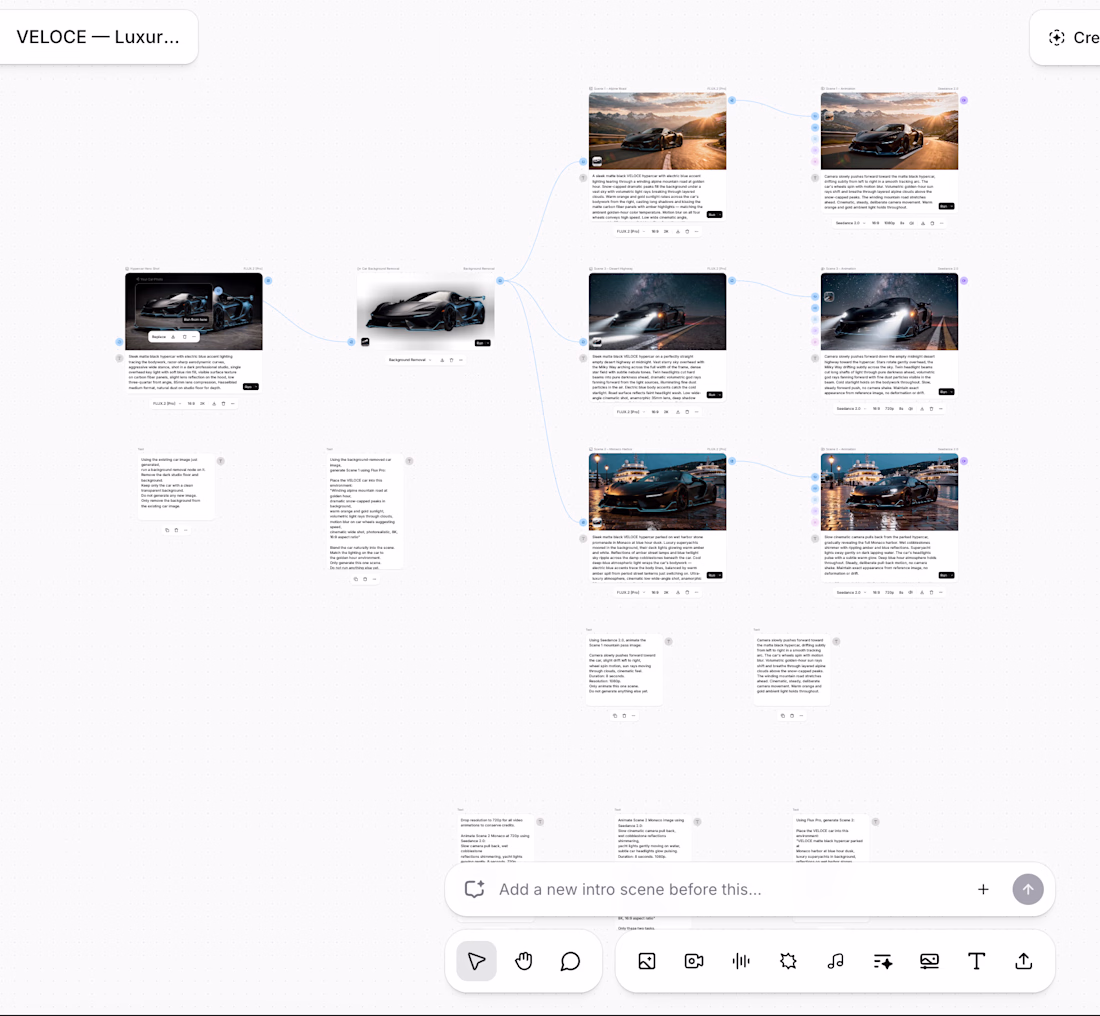Click reference image chip on Background Removal node

pos(365,342)
